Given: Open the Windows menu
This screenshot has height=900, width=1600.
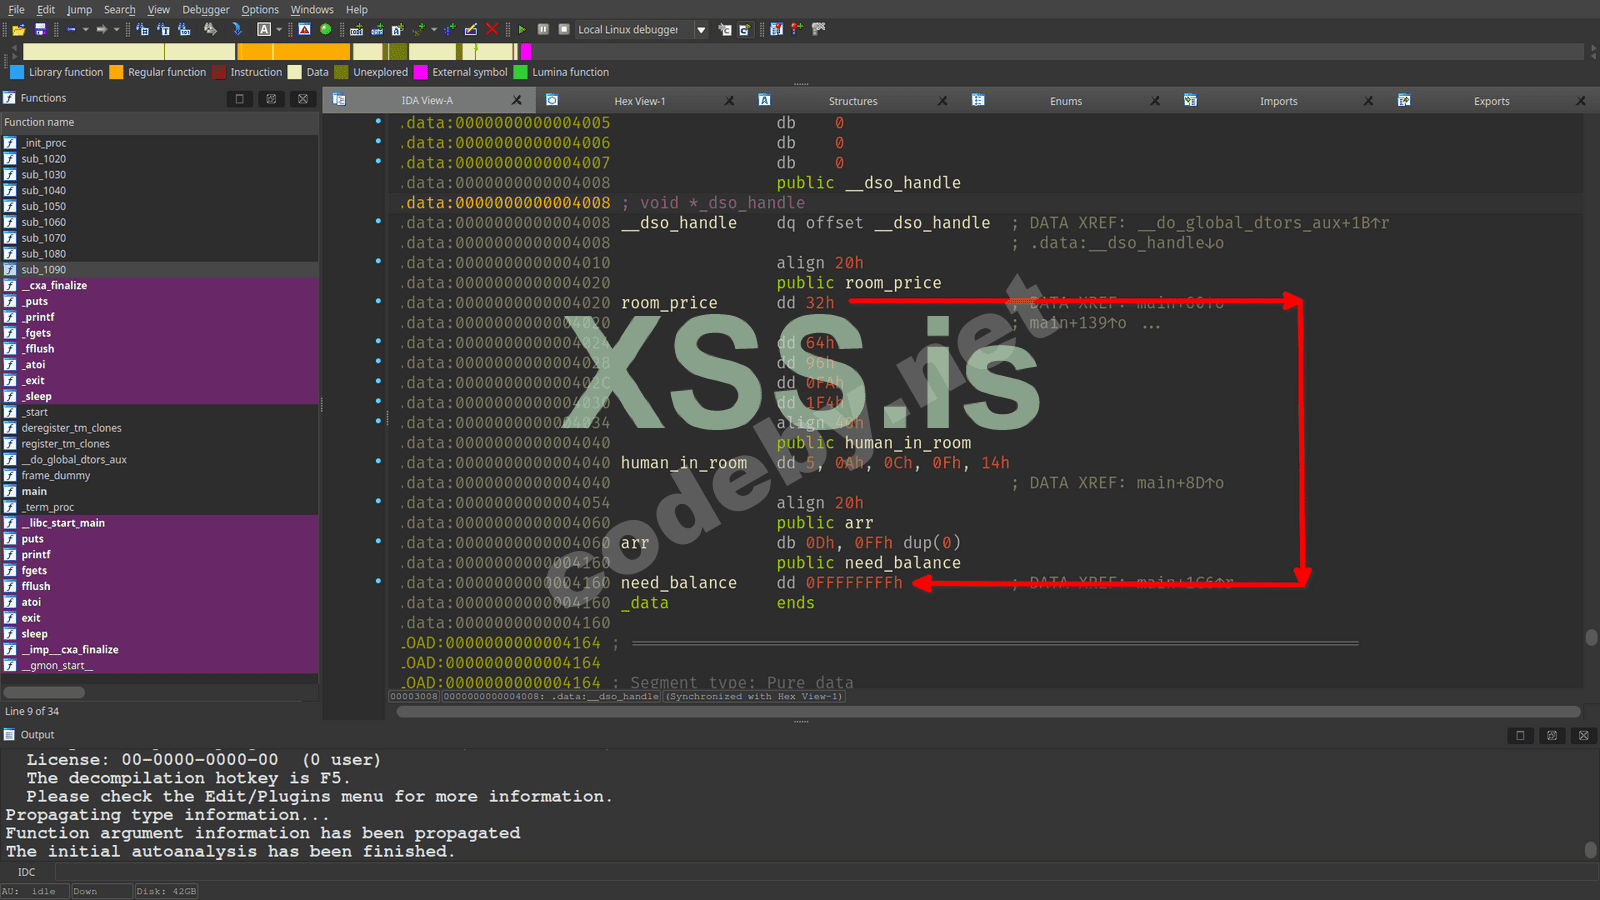Looking at the screenshot, I should [x=312, y=10].
